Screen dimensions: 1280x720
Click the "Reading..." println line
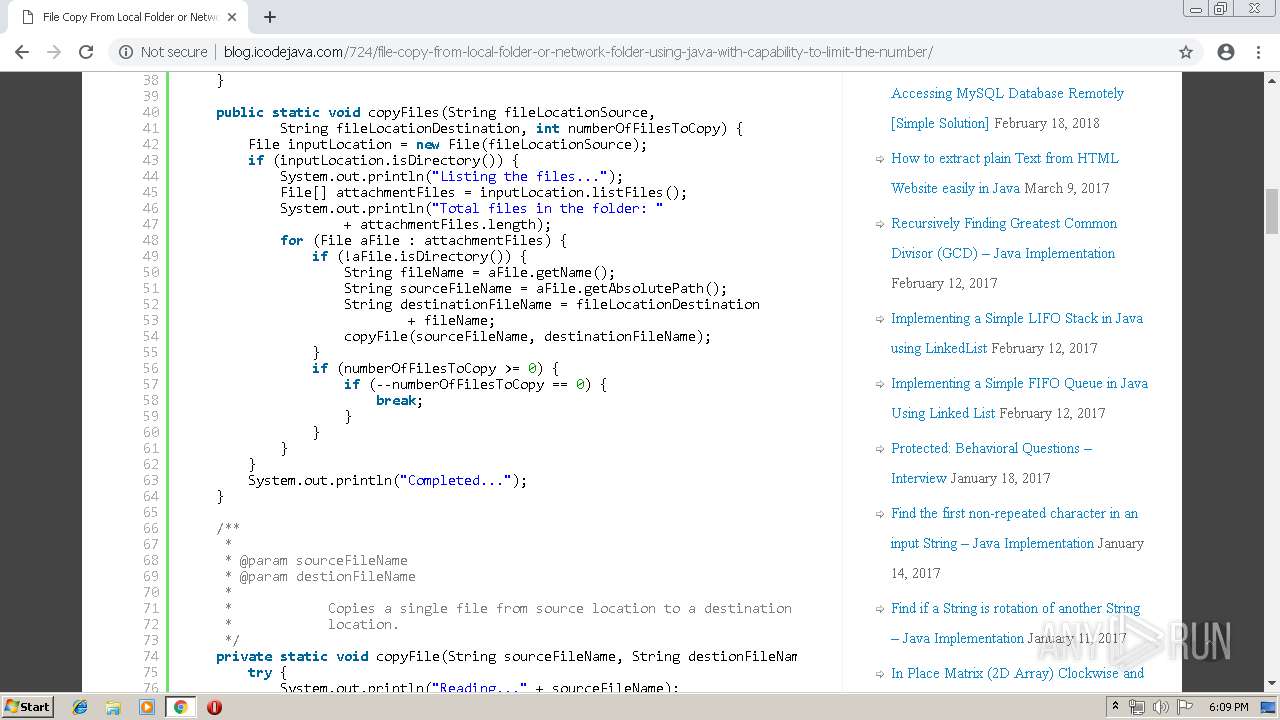[480, 688]
